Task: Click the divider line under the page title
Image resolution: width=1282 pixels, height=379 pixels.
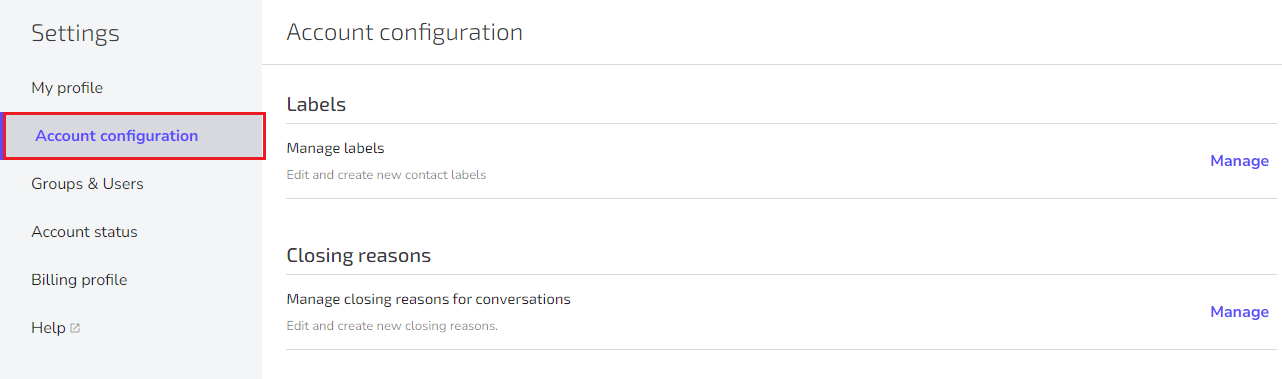Action: 772,65
